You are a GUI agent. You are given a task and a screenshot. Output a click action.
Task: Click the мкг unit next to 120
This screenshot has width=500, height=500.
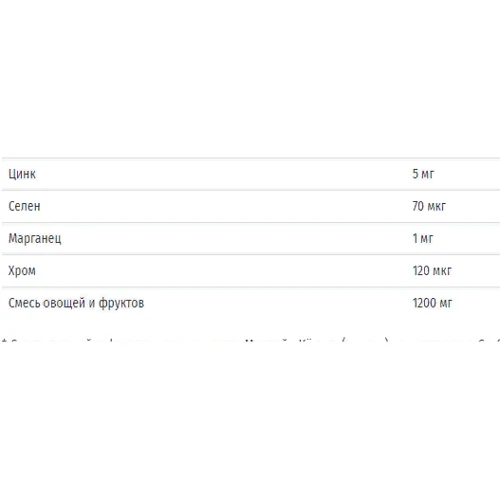tap(442, 271)
